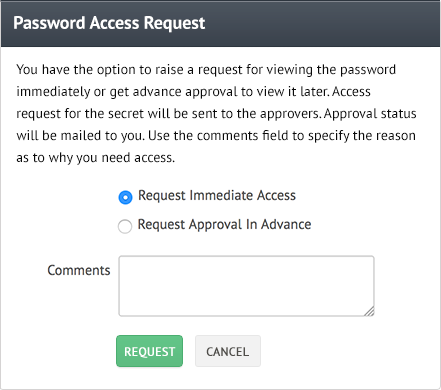Click the Password Access Request title bar
441x390 pixels.
click(x=220, y=23)
